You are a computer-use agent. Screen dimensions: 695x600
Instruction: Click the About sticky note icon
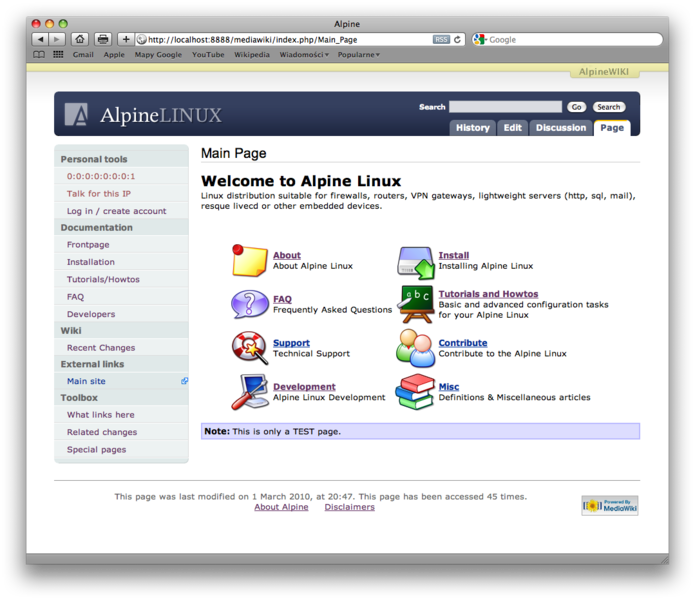(250, 261)
